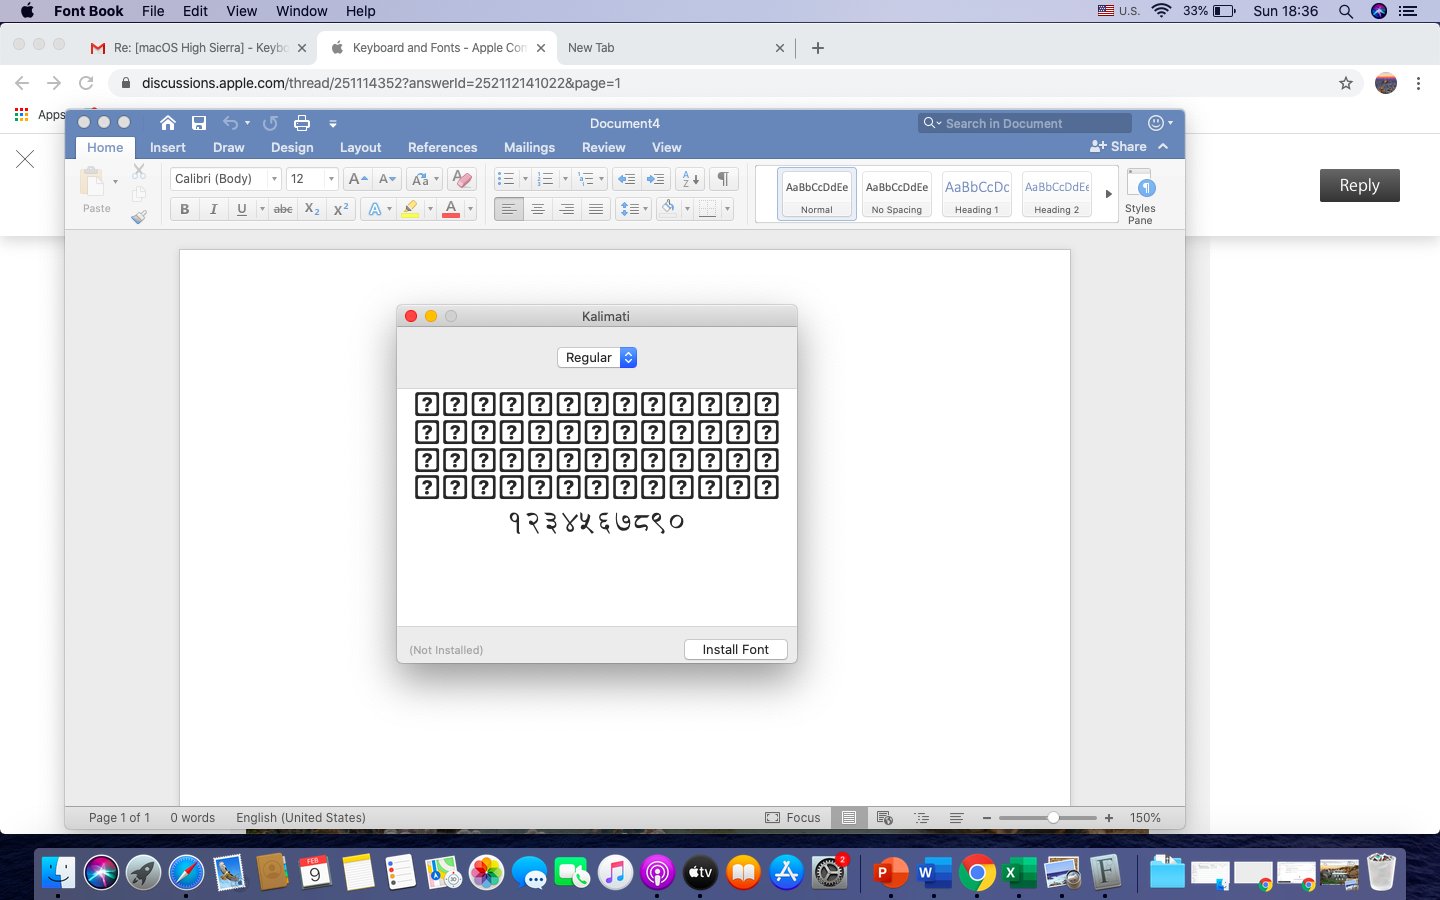
Task: Toggle Bold formatting
Action: click(184, 209)
